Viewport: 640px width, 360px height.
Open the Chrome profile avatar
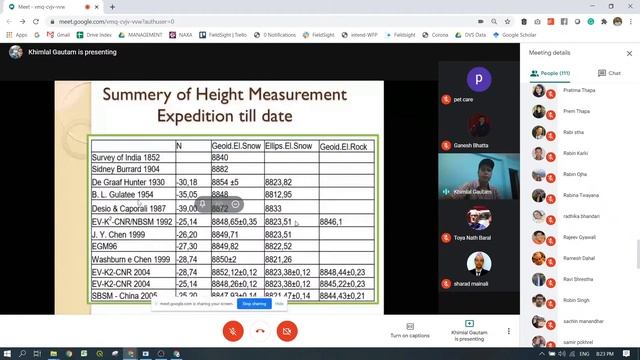click(618, 22)
